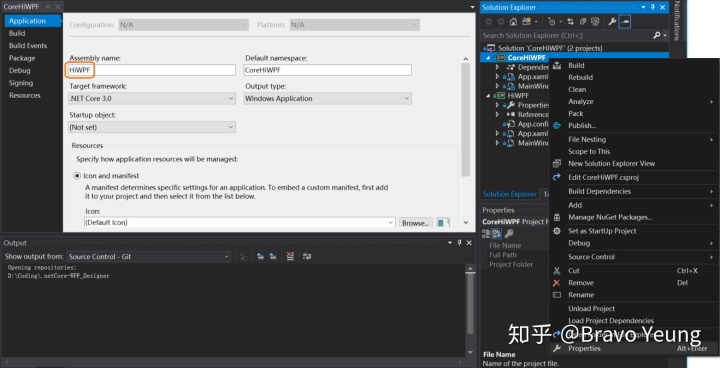Select Solution 'CoreHiWPF' root node
The image size is (720, 368).
[550, 48]
